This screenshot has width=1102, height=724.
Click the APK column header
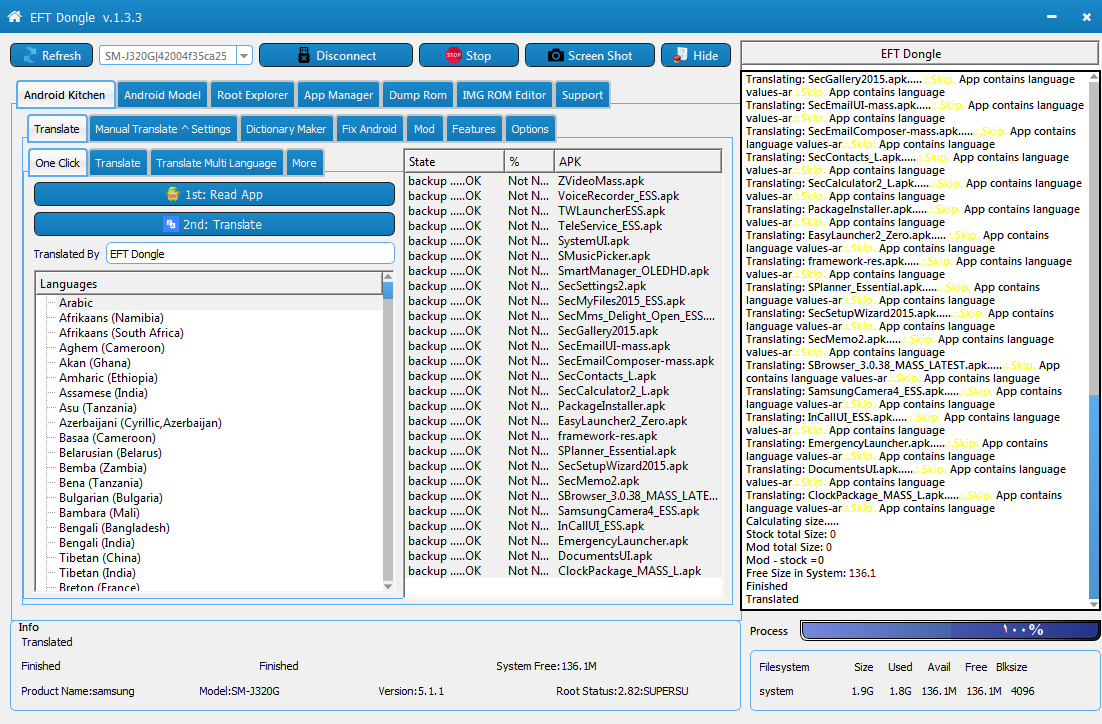coord(637,162)
